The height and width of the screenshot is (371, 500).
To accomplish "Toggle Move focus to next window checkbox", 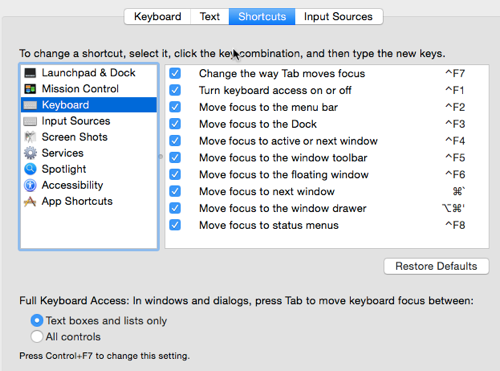I will pos(175,191).
